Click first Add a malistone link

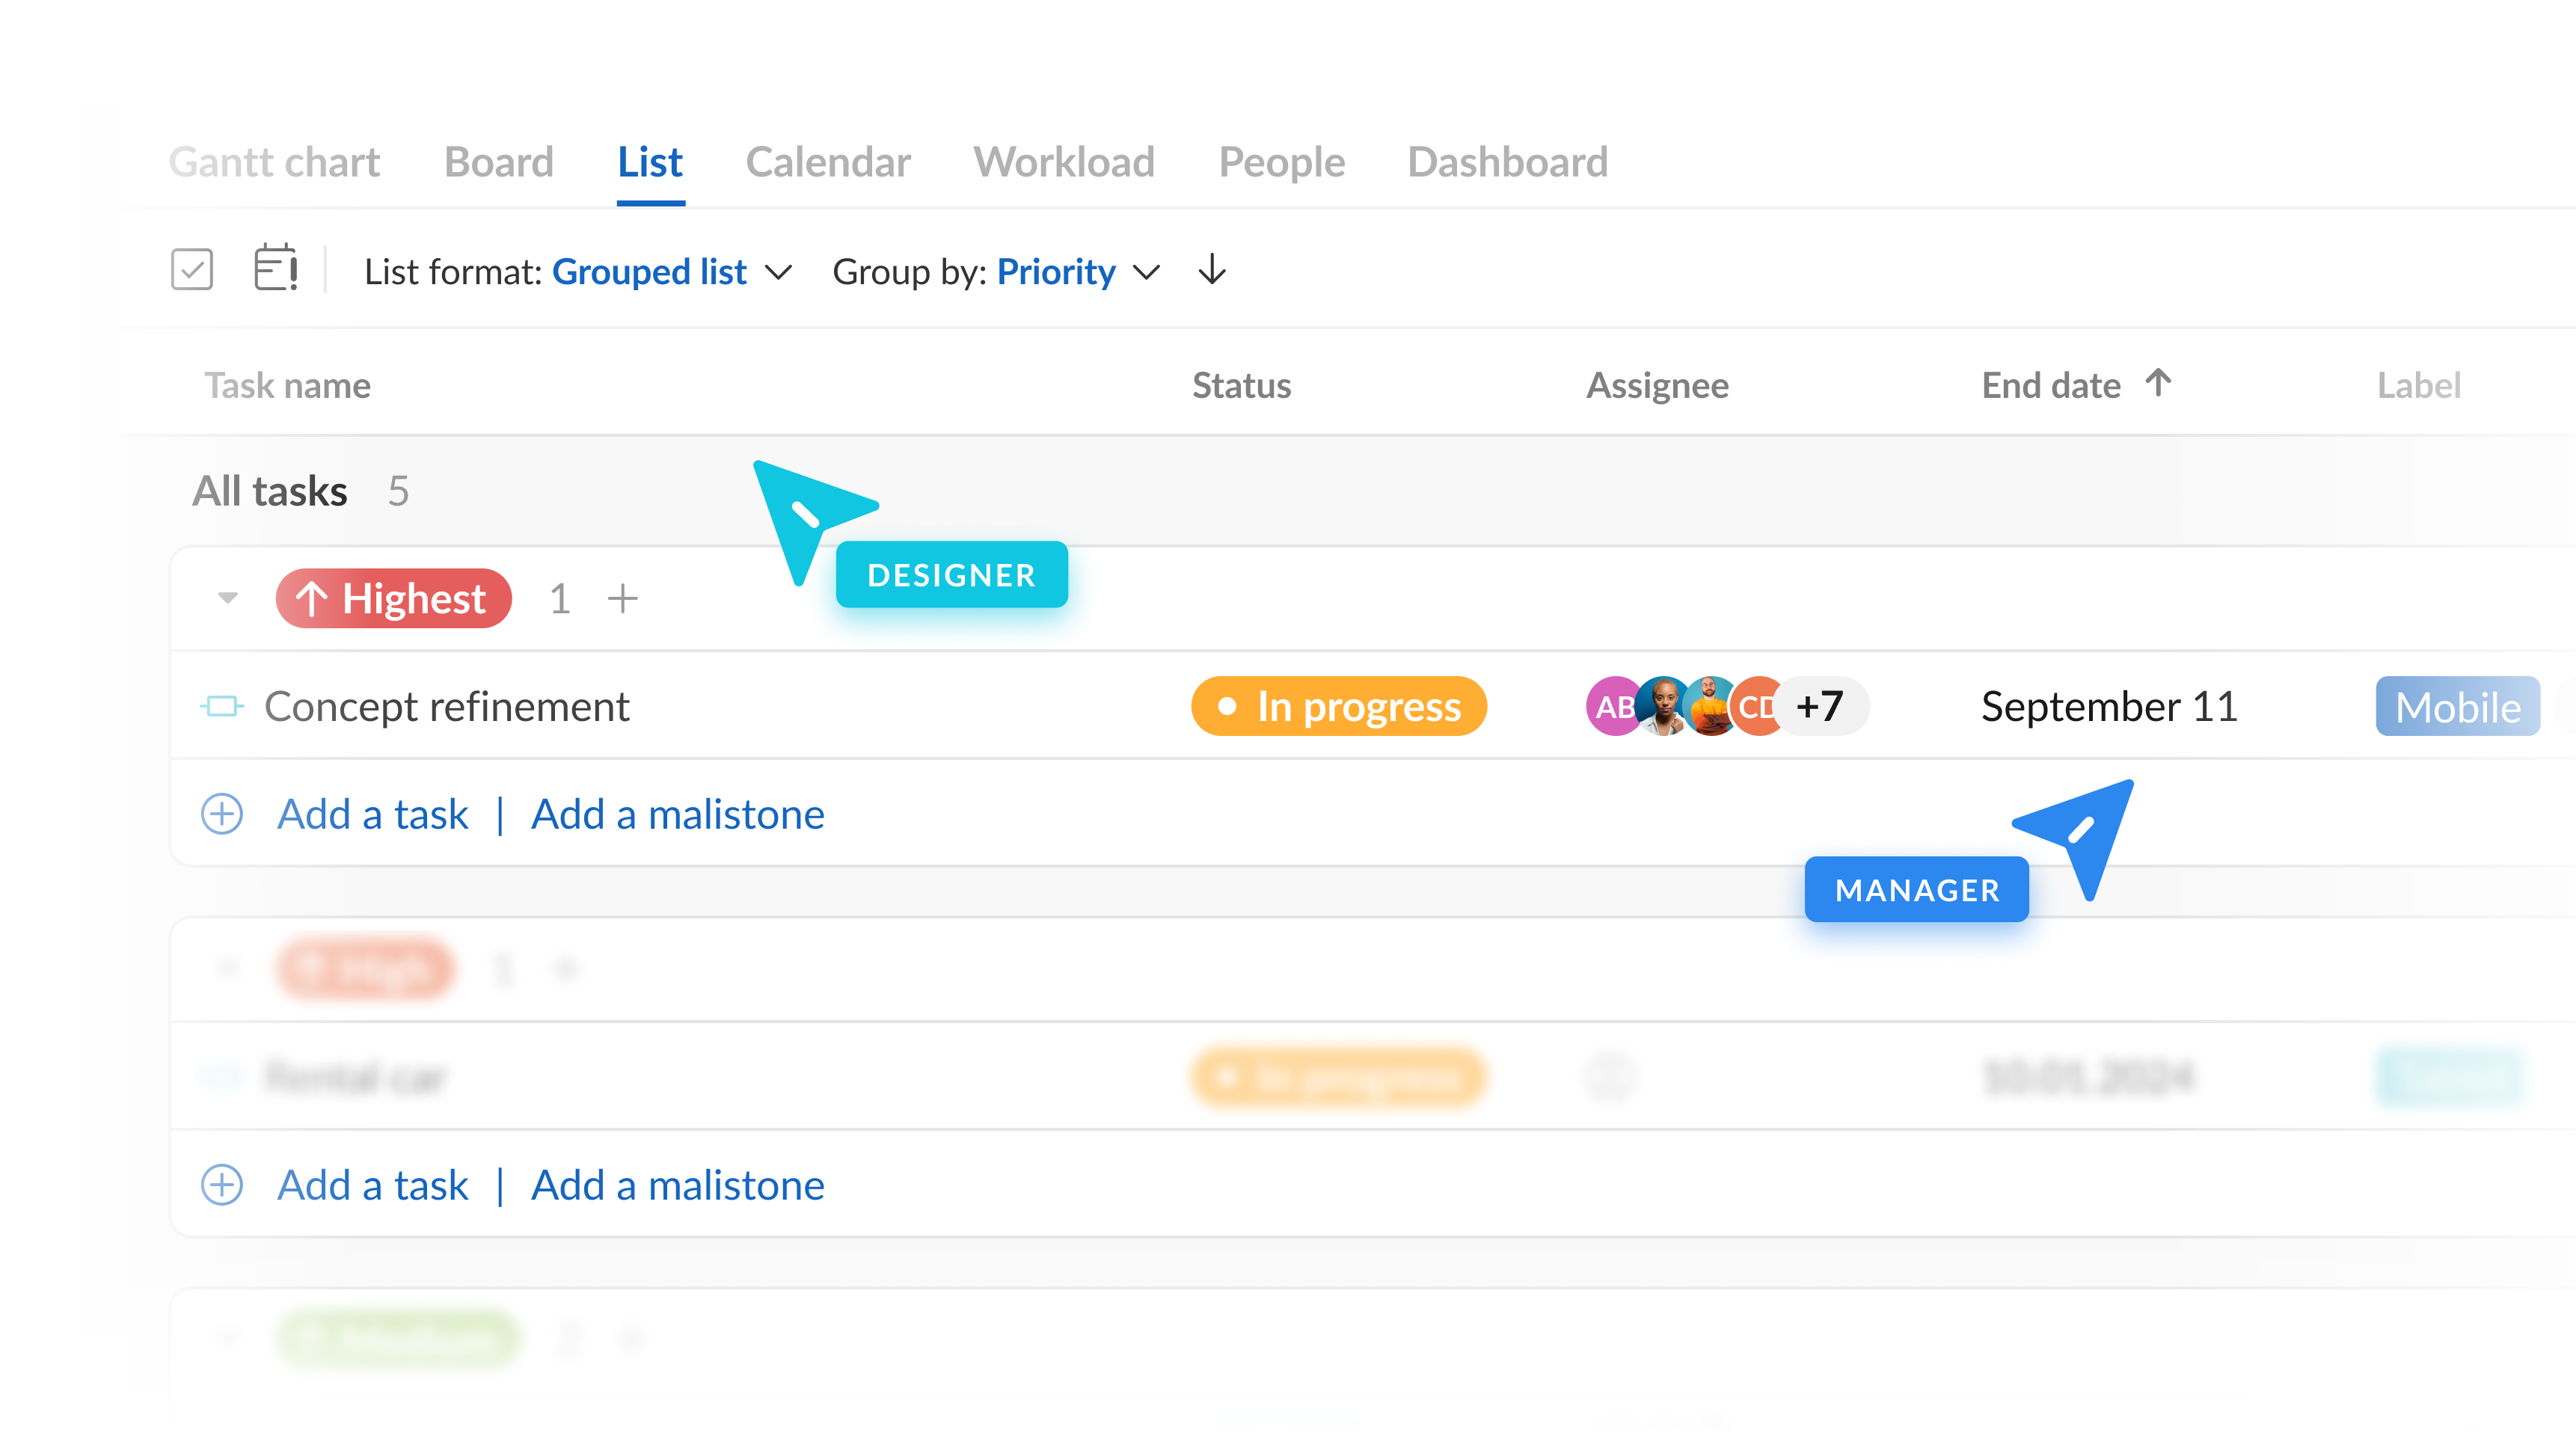(677, 814)
